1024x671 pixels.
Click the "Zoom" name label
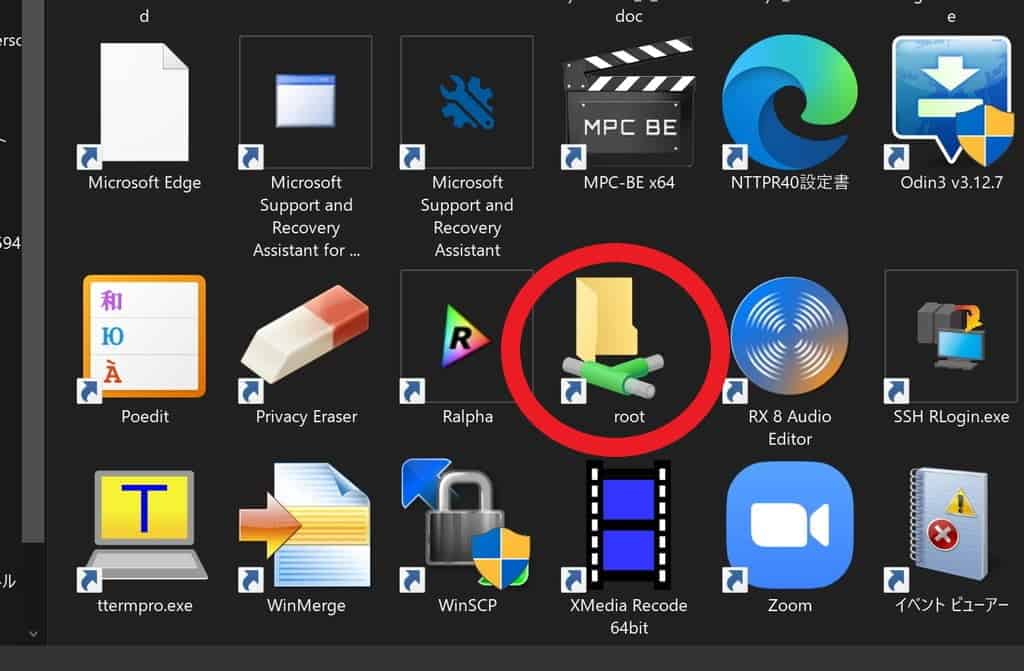[790, 606]
